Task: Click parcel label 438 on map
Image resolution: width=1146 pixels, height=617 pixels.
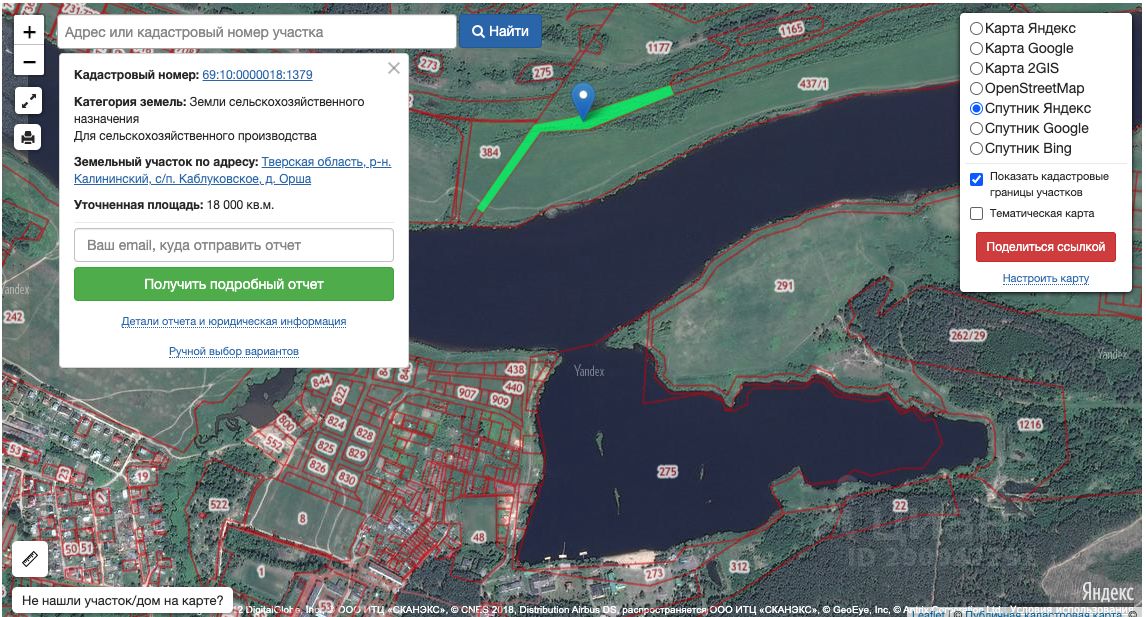Action: pyautogui.click(x=515, y=370)
